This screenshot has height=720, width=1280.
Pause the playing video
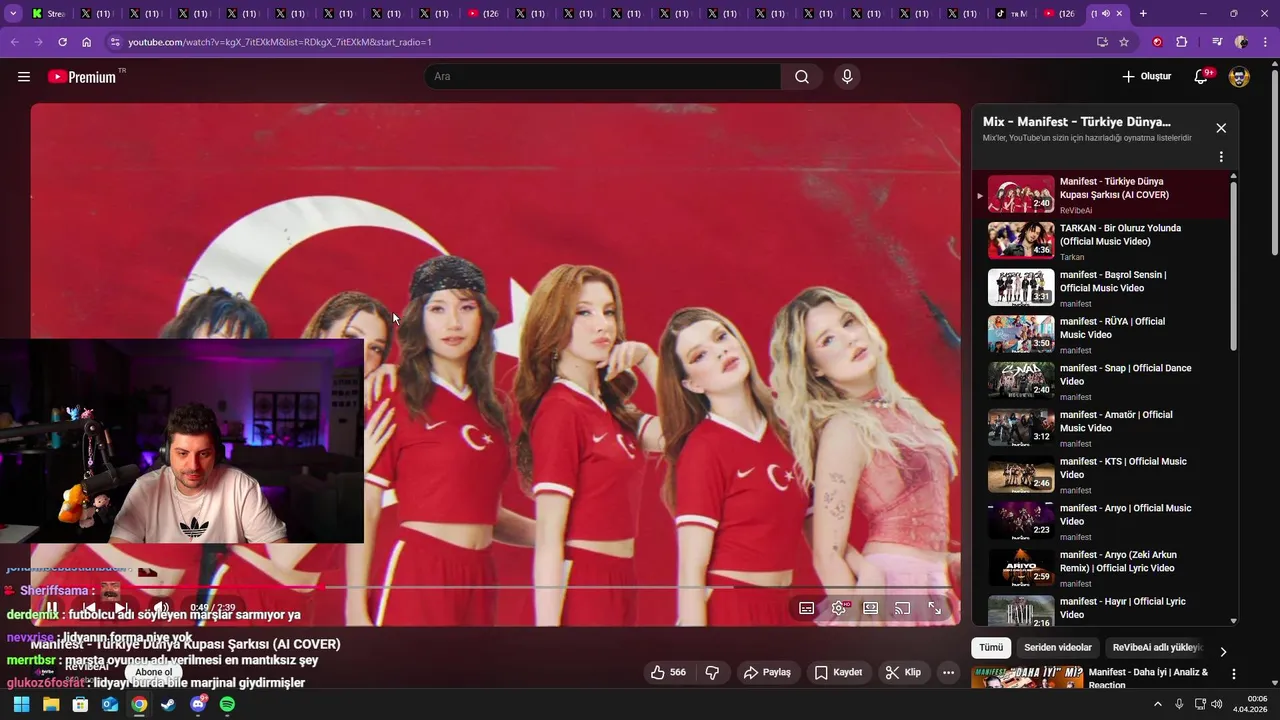tap(52, 608)
